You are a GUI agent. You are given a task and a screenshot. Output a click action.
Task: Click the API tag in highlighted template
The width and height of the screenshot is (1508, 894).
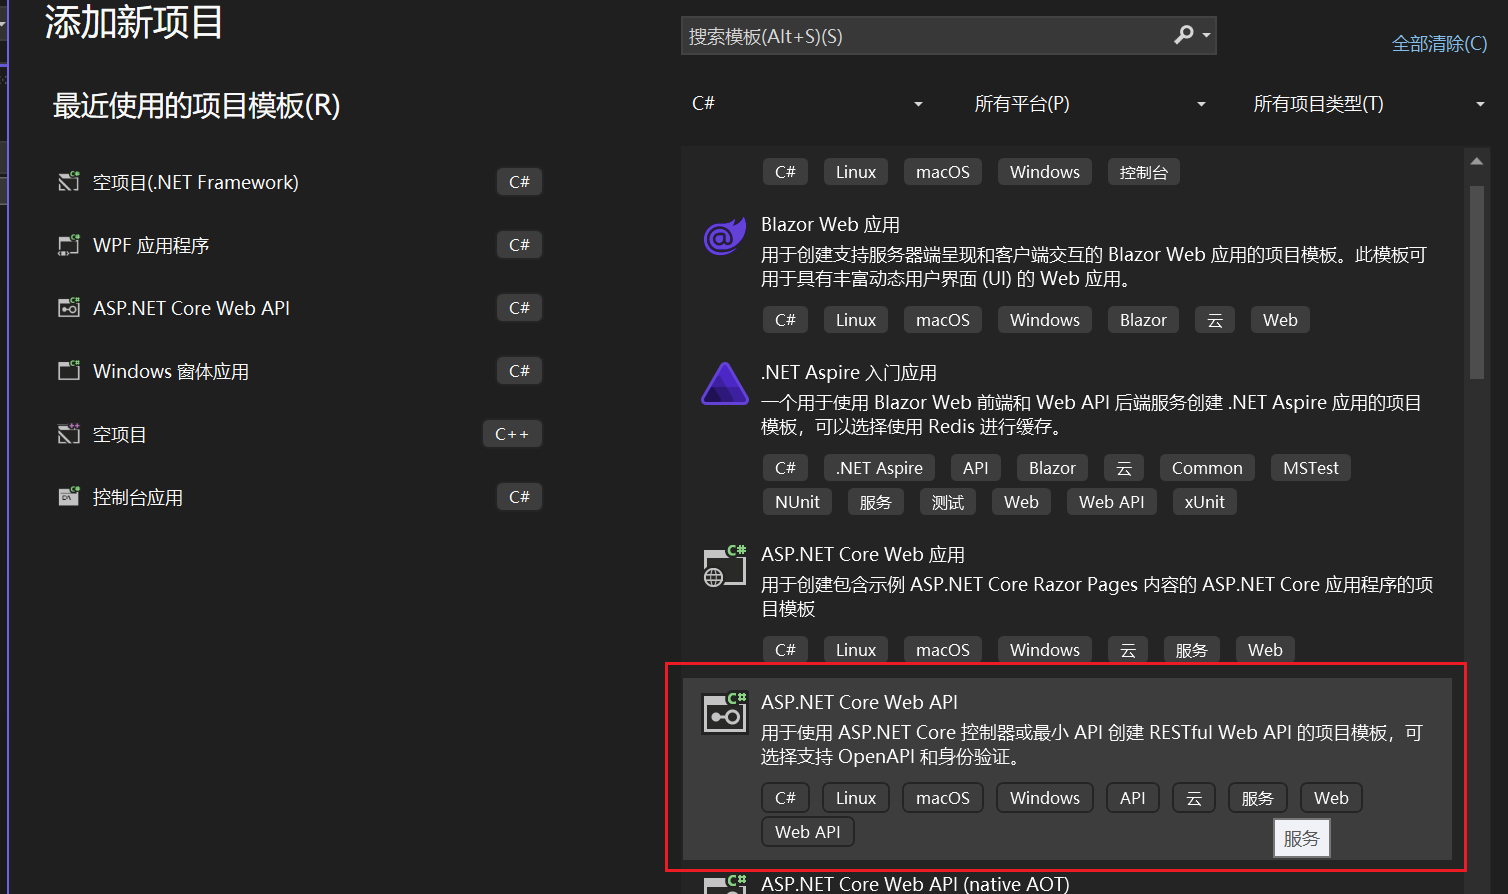1132,798
